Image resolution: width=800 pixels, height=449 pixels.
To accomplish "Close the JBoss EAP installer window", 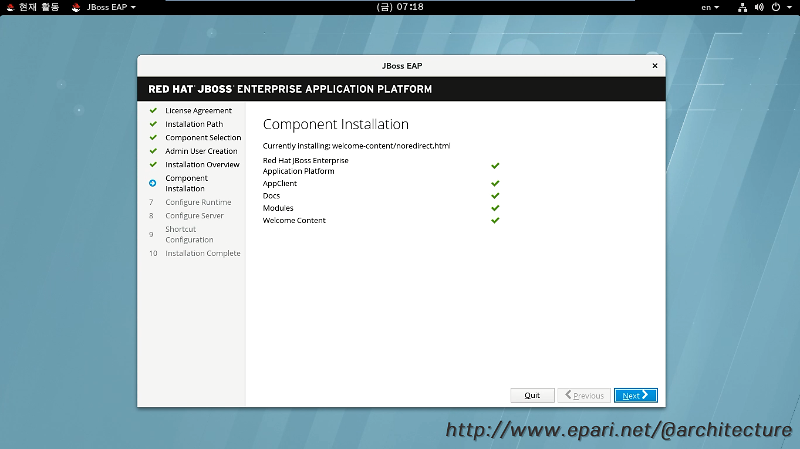I will [655, 66].
